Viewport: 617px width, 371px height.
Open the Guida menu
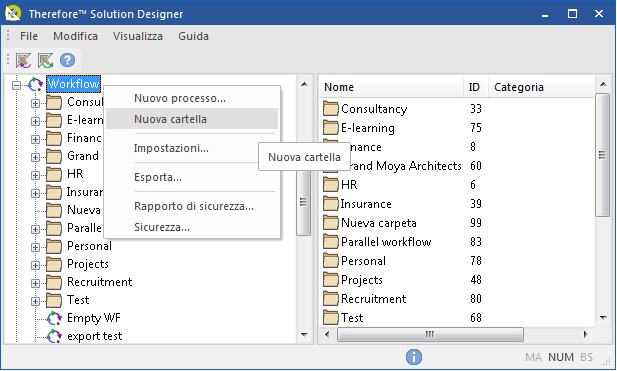click(193, 36)
